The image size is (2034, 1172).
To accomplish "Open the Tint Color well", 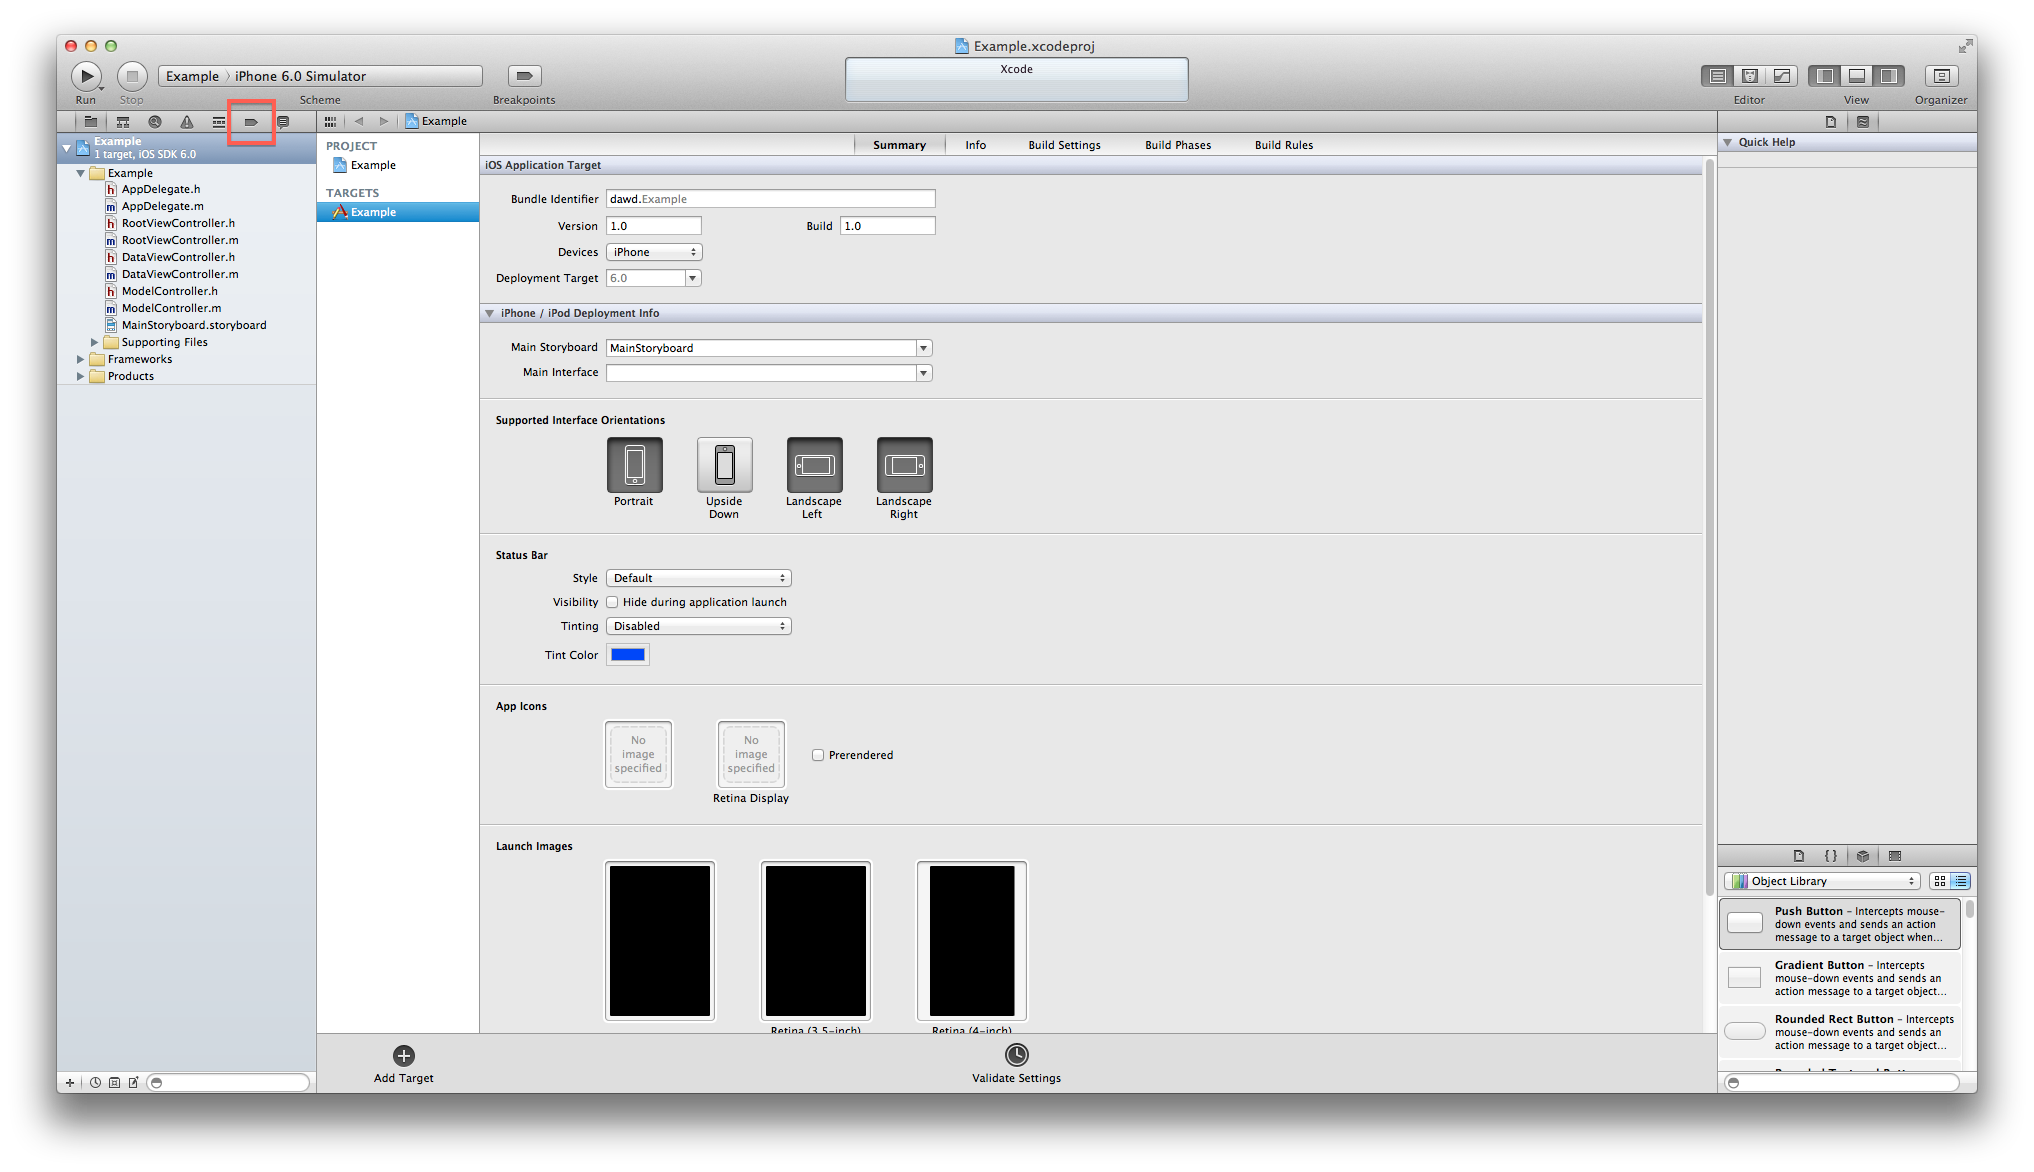I will 628,655.
